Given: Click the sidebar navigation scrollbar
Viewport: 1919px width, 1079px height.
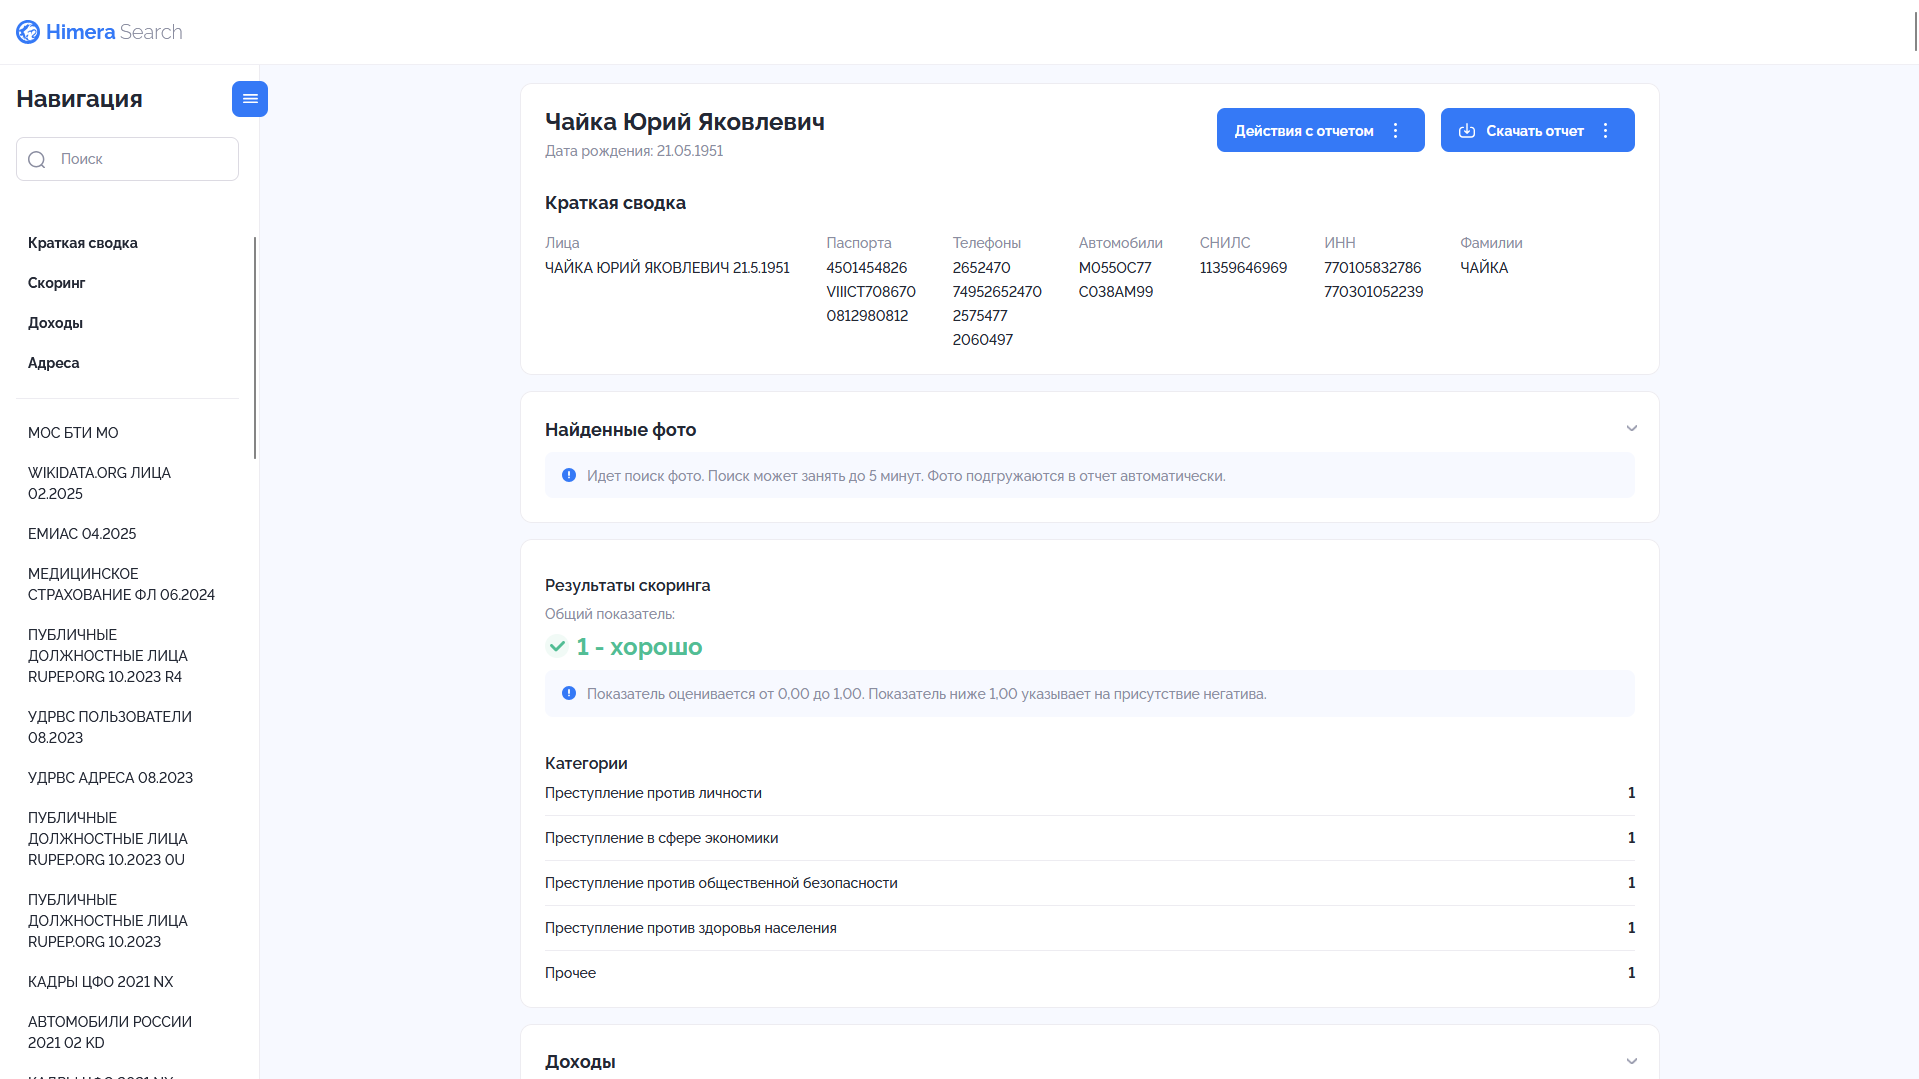Looking at the screenshot, I should [255, 348].
